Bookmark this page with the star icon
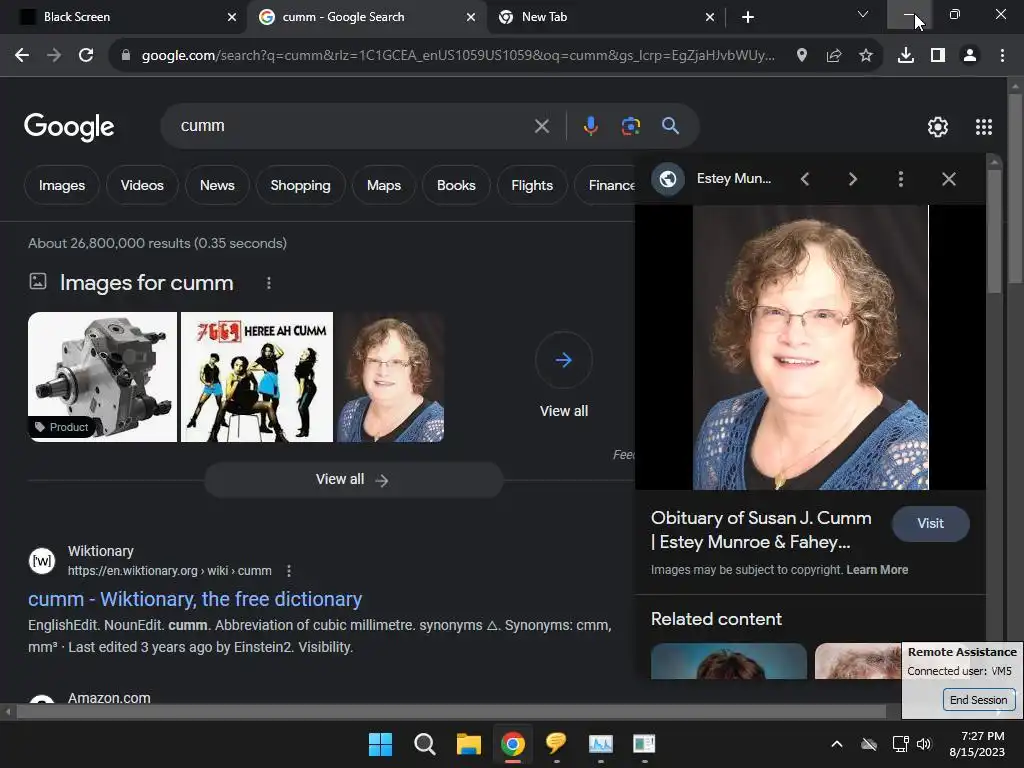The width and height of the screenshot is (1024, 768). (x=866, y=56)
